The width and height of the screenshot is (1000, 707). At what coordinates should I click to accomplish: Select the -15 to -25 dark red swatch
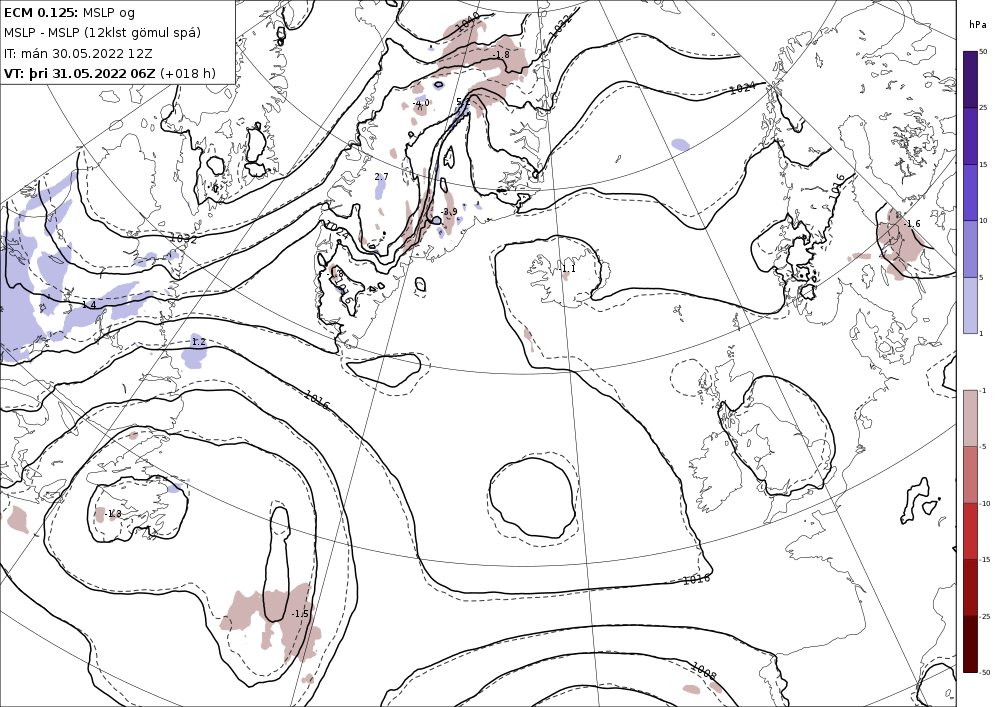coord(970,587)
